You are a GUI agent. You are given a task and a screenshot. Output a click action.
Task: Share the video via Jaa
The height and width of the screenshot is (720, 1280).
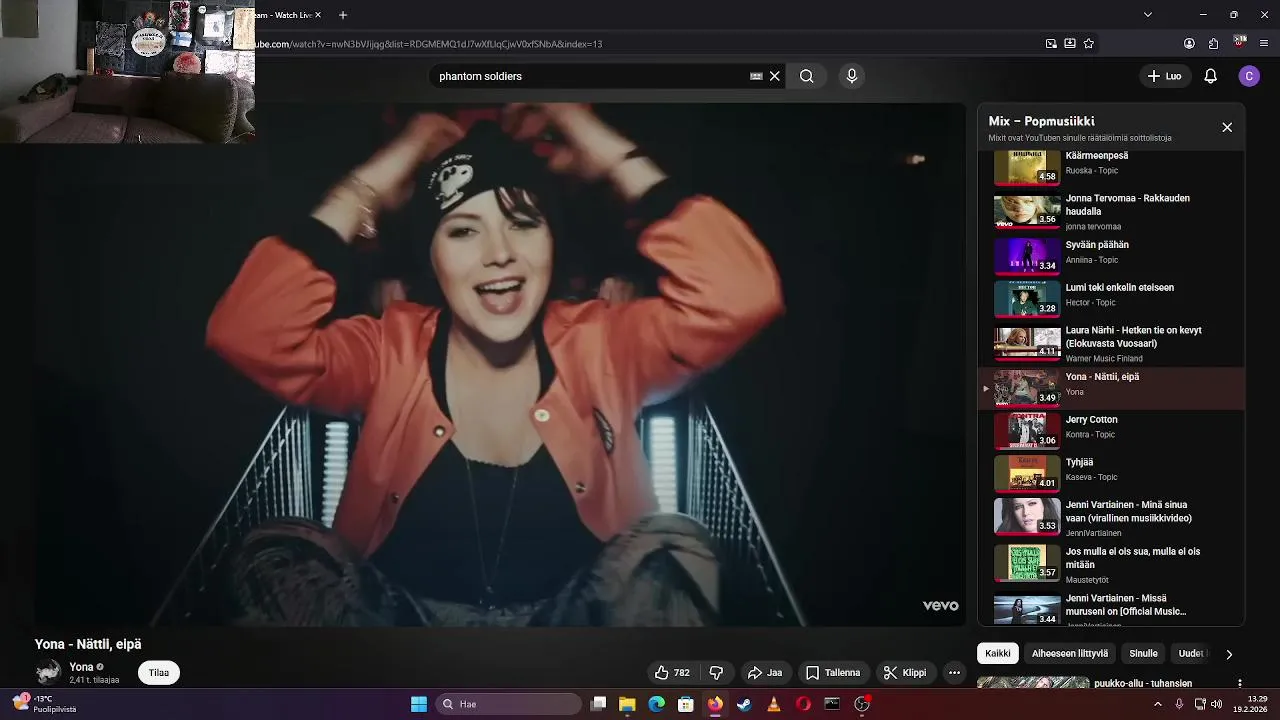point(765,673)
